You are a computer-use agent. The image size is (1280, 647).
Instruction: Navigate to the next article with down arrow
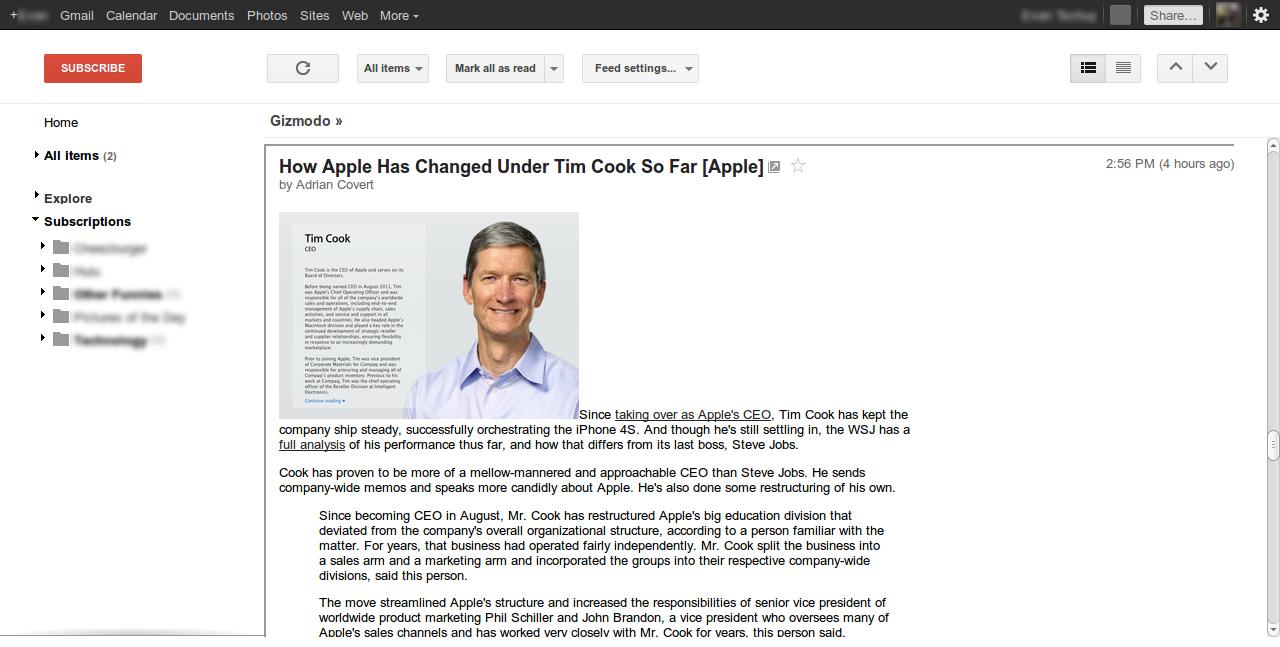coord(1210,68)
